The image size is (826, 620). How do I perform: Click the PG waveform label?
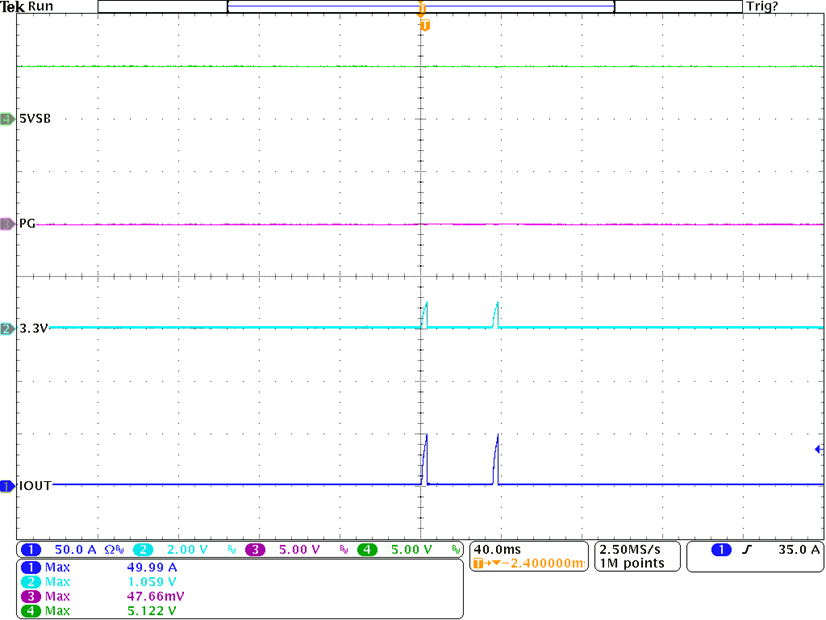27,223
